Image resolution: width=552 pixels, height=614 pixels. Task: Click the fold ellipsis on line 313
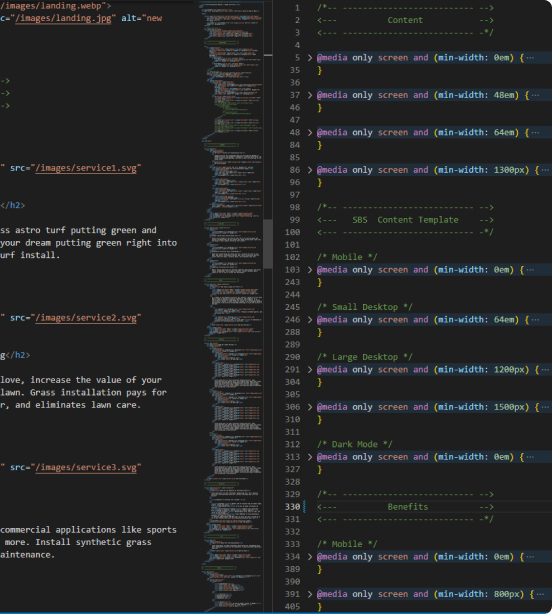(530, 457)
